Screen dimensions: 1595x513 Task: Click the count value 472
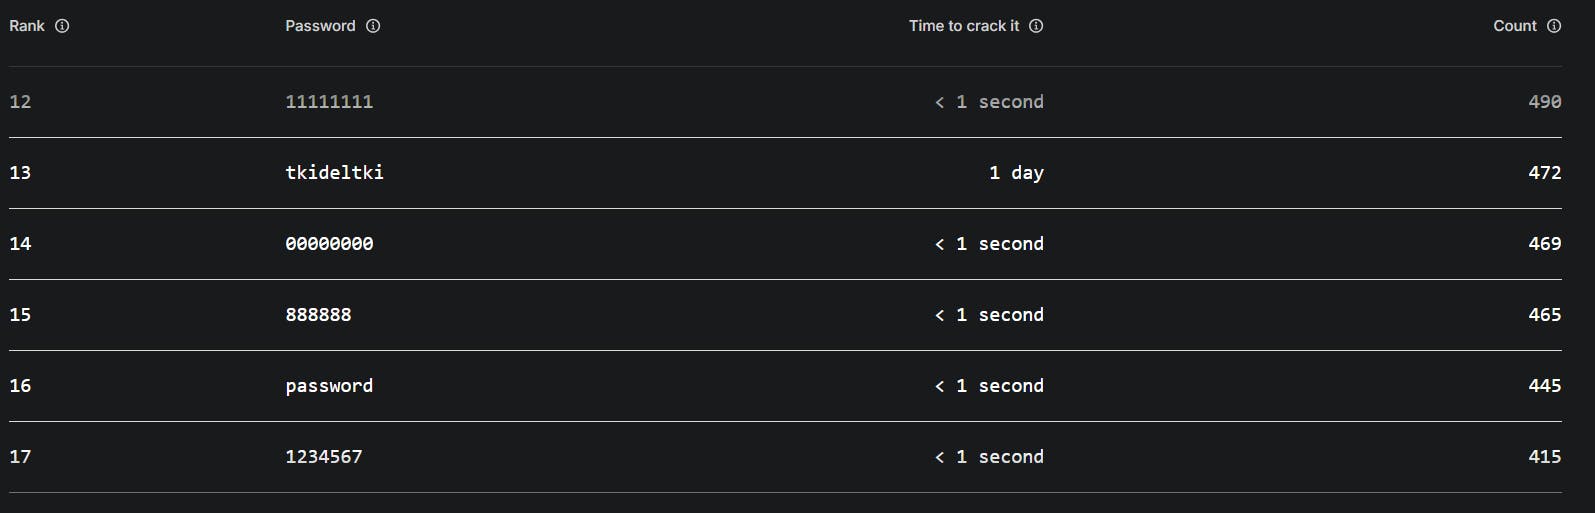point(1544,173)
